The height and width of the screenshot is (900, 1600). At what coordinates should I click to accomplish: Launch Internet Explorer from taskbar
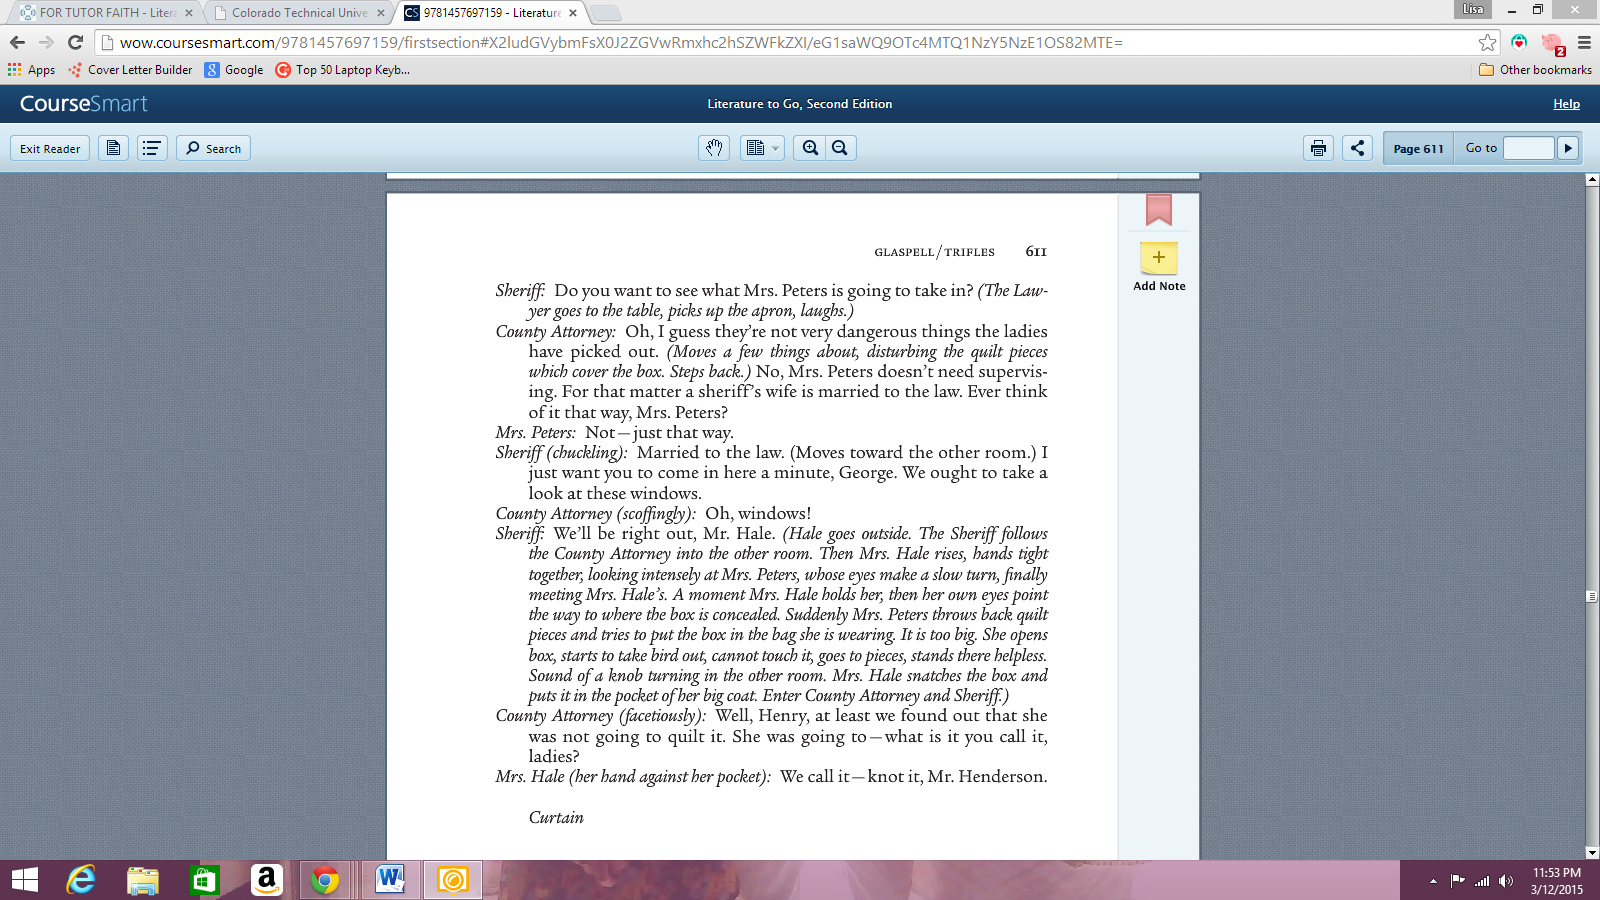(x=81, y=880)
